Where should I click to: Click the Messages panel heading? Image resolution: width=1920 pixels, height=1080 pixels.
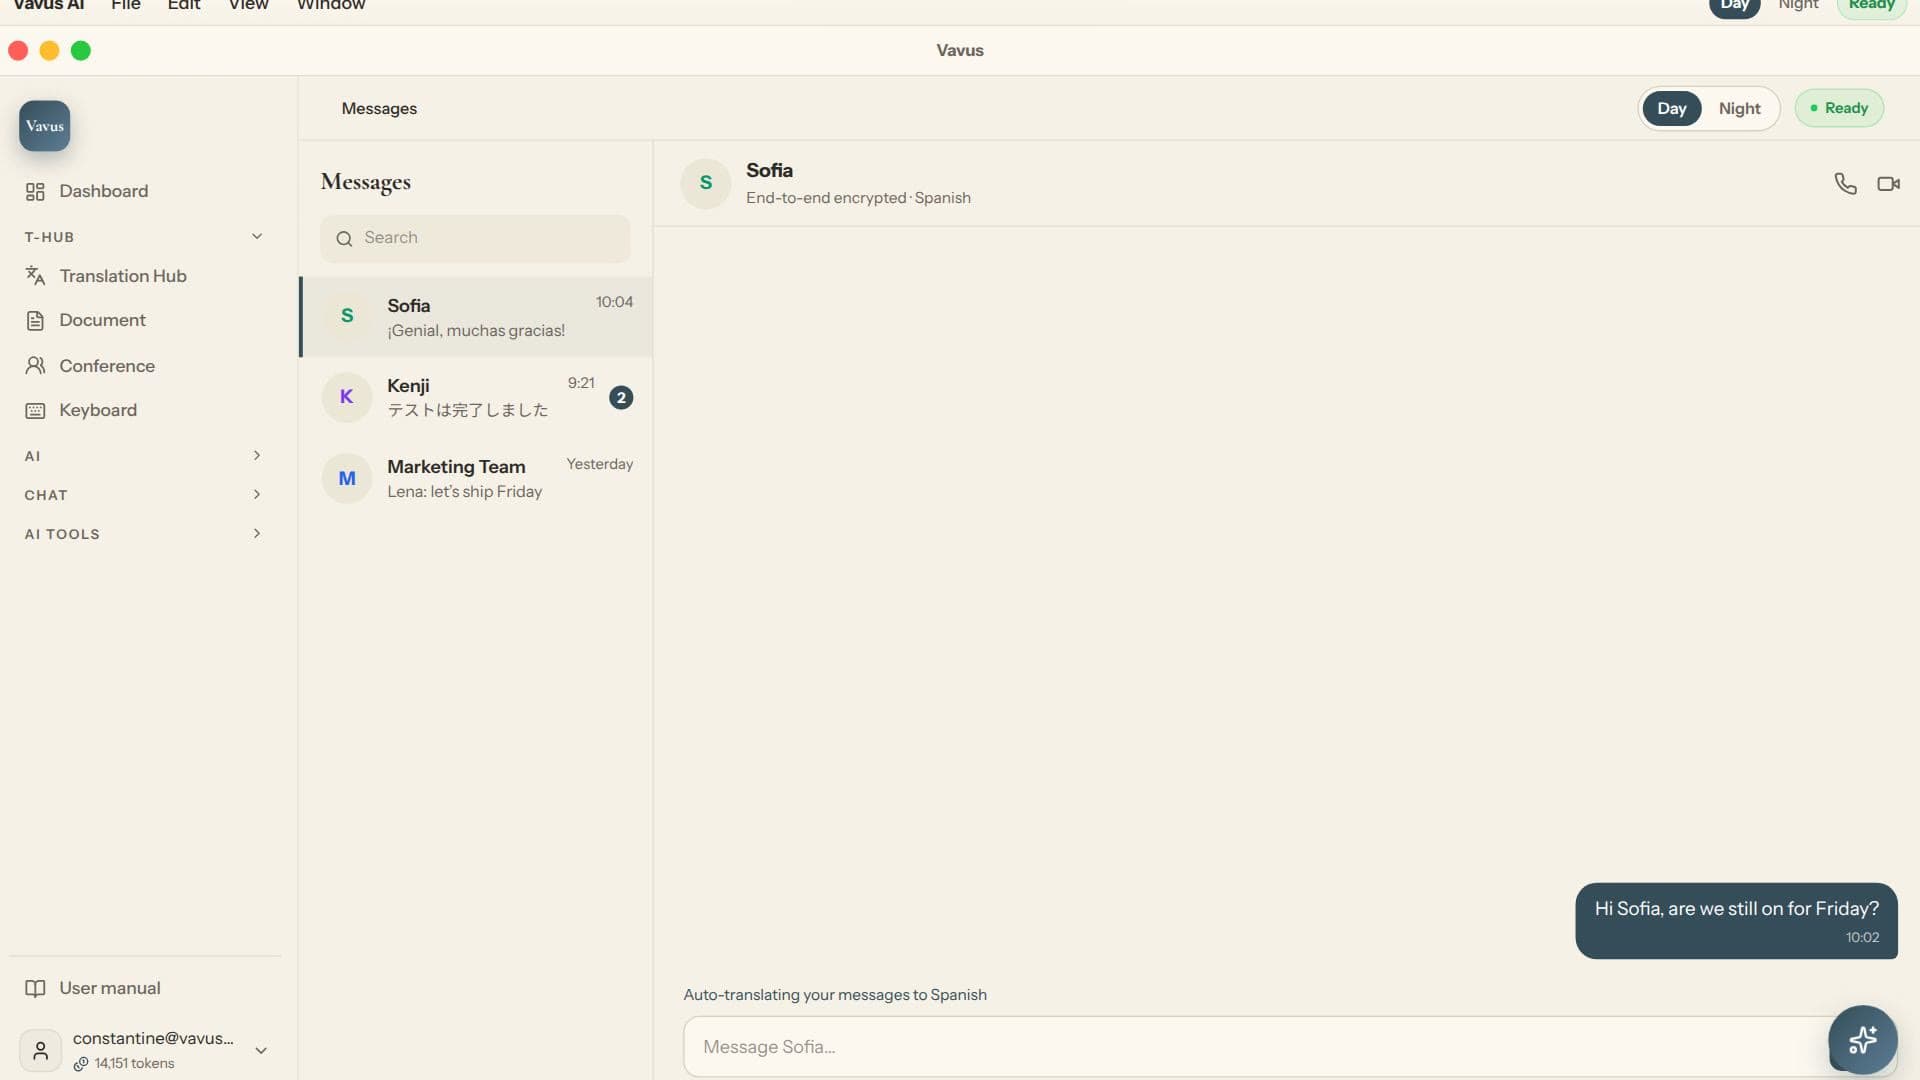[366, 182]
